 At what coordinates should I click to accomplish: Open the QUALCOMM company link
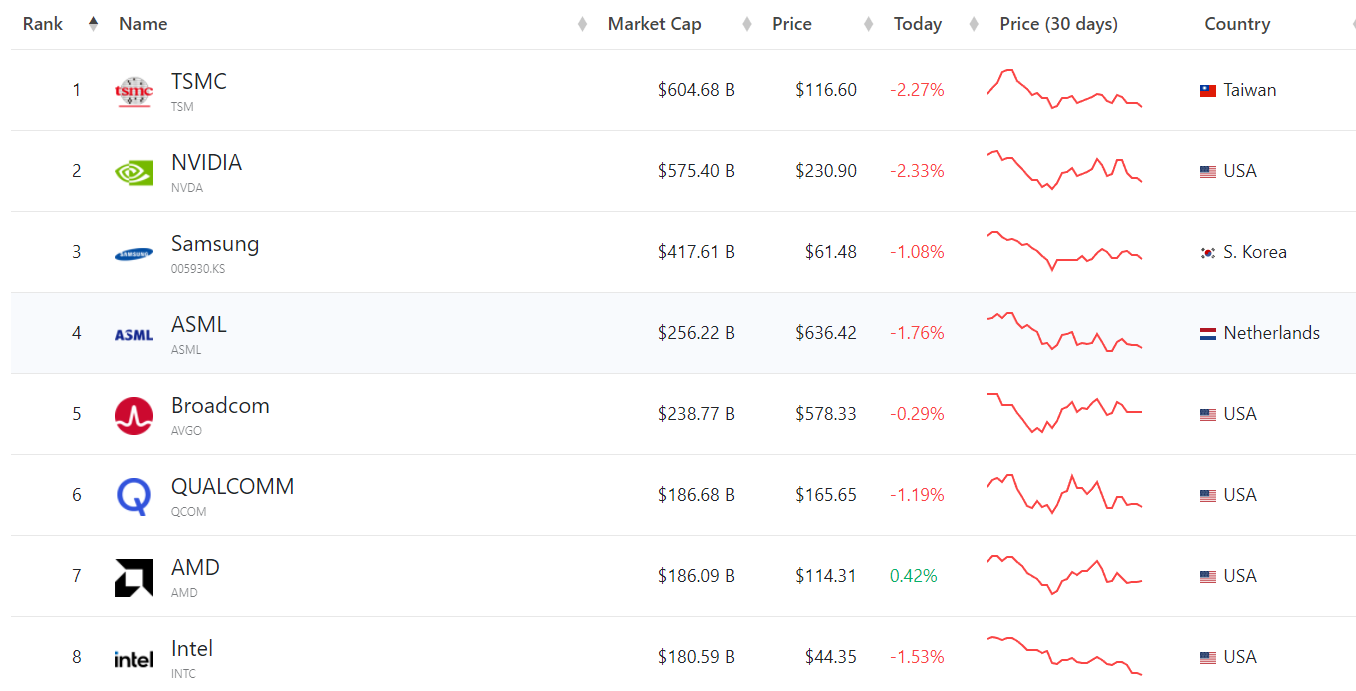232,486
